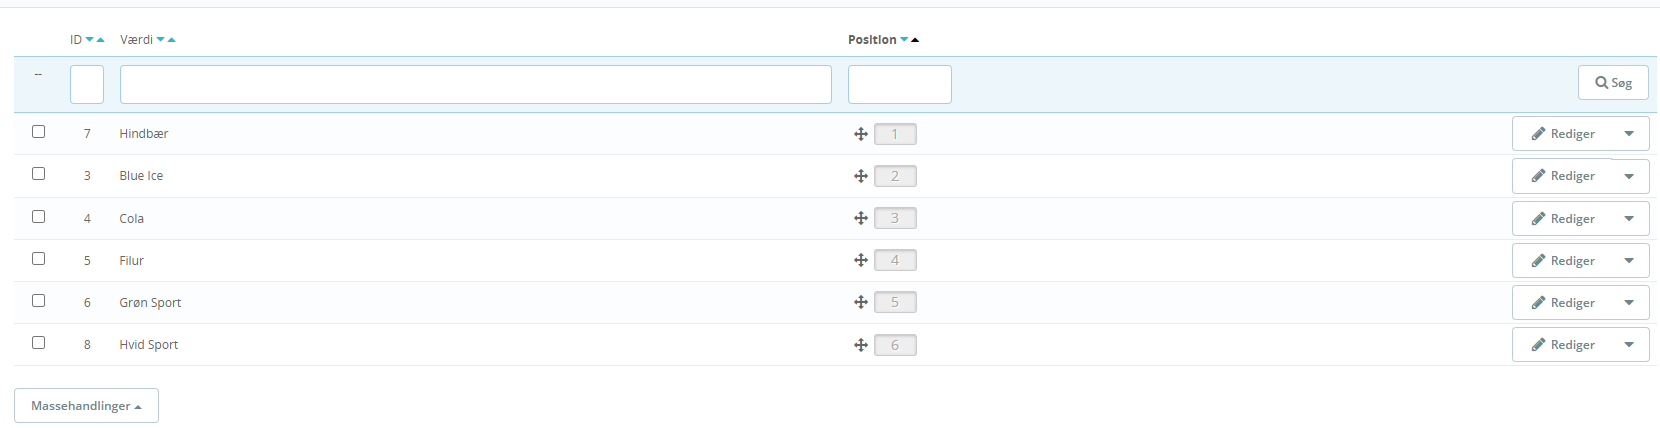Select the Hindbær row checkbox
Screen dimensions: 1660x428
(x=39, y=131)
